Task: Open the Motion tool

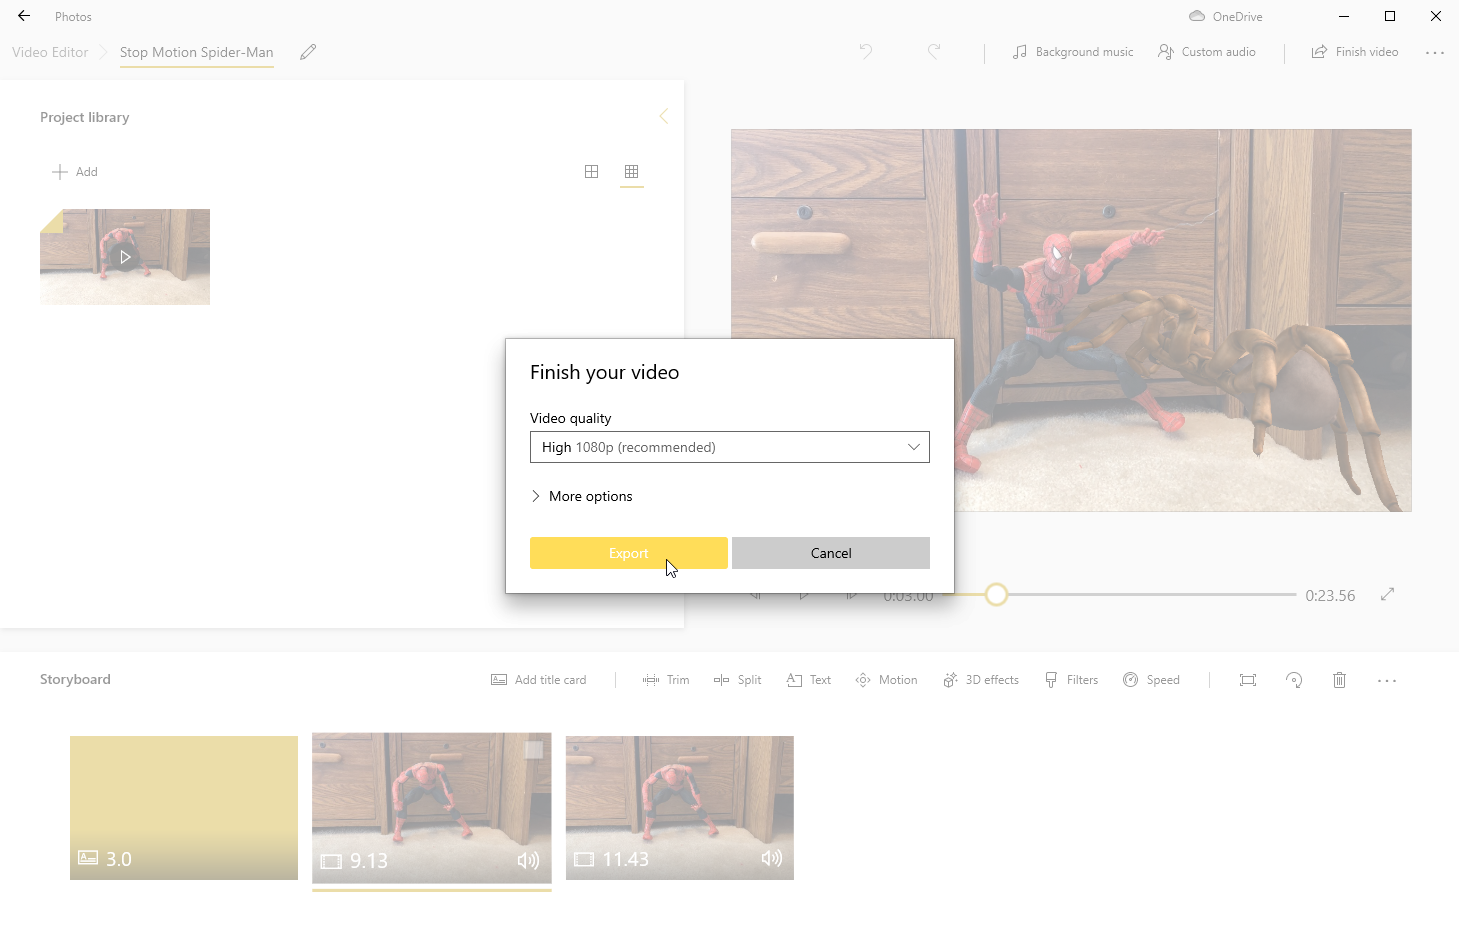Action: coord(887,680)
